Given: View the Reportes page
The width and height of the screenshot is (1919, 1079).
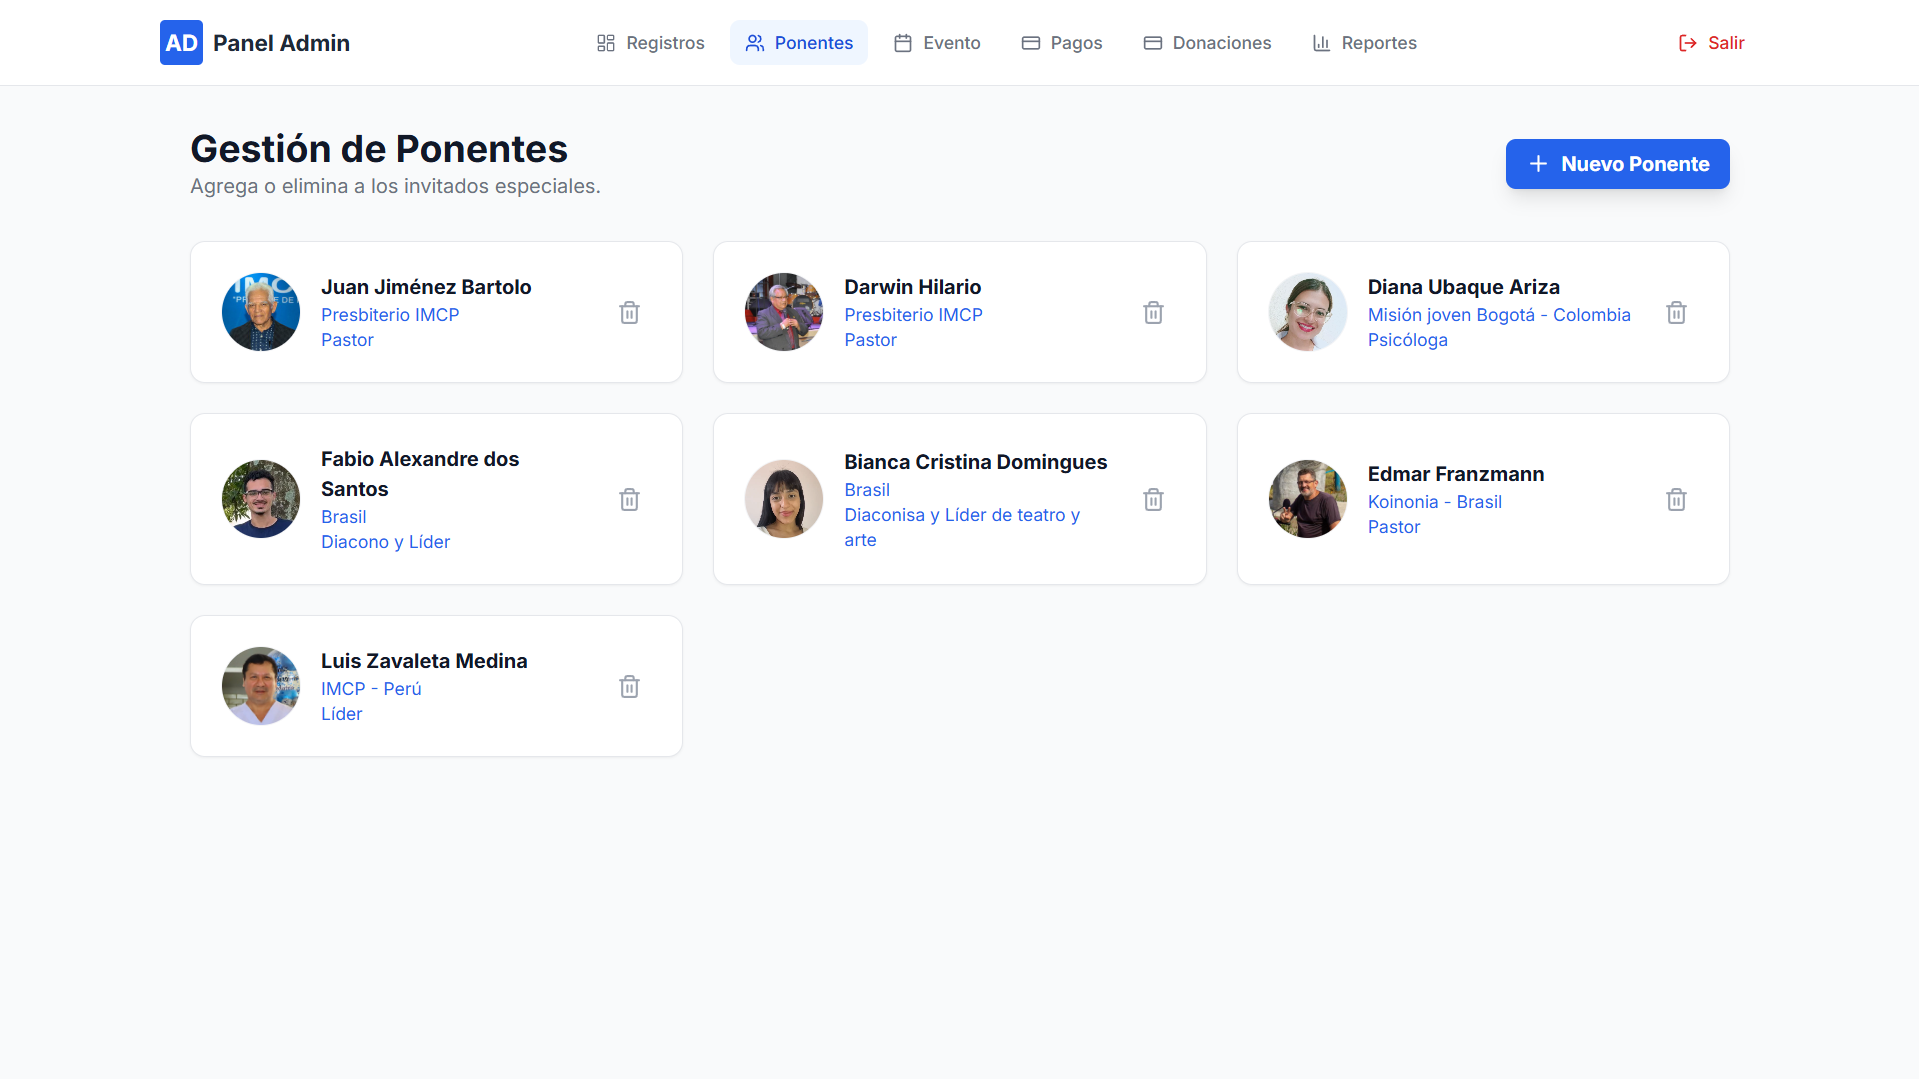Looking at the screenshot, I should tap(1364, 43).
